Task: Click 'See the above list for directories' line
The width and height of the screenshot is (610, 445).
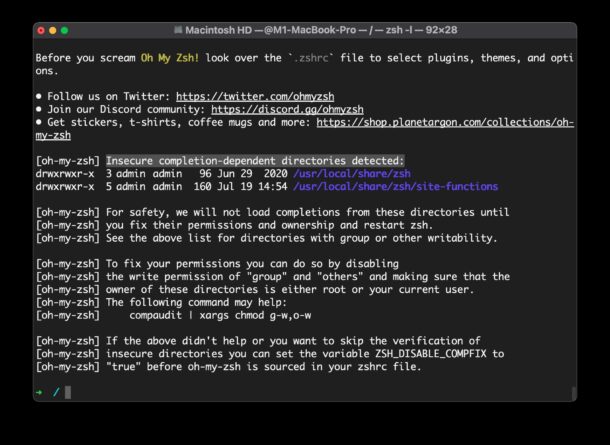Action: click(266, 238)
